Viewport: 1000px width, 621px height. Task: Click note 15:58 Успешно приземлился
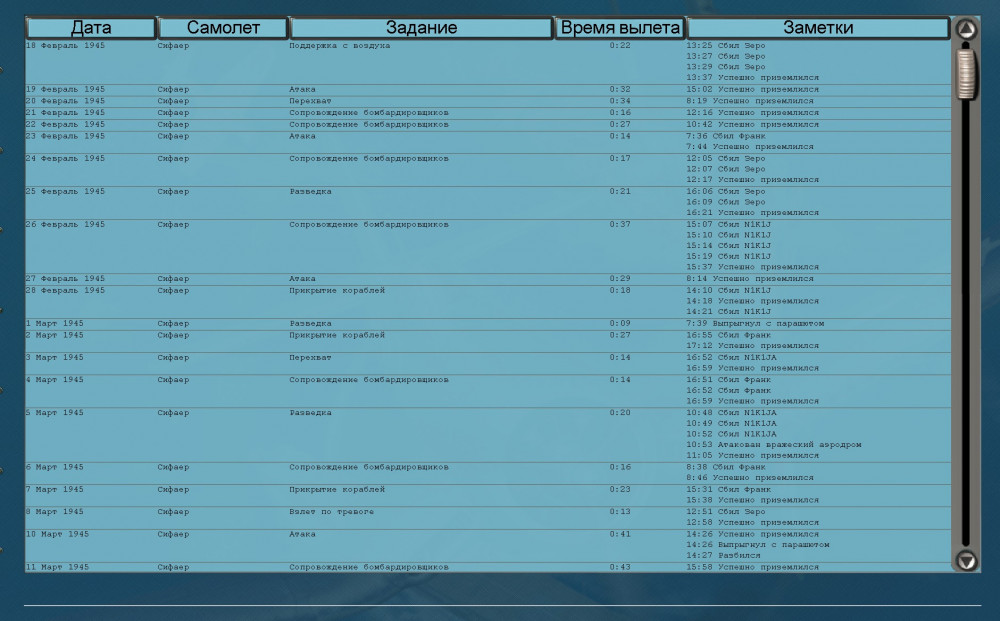click(753, 567)
